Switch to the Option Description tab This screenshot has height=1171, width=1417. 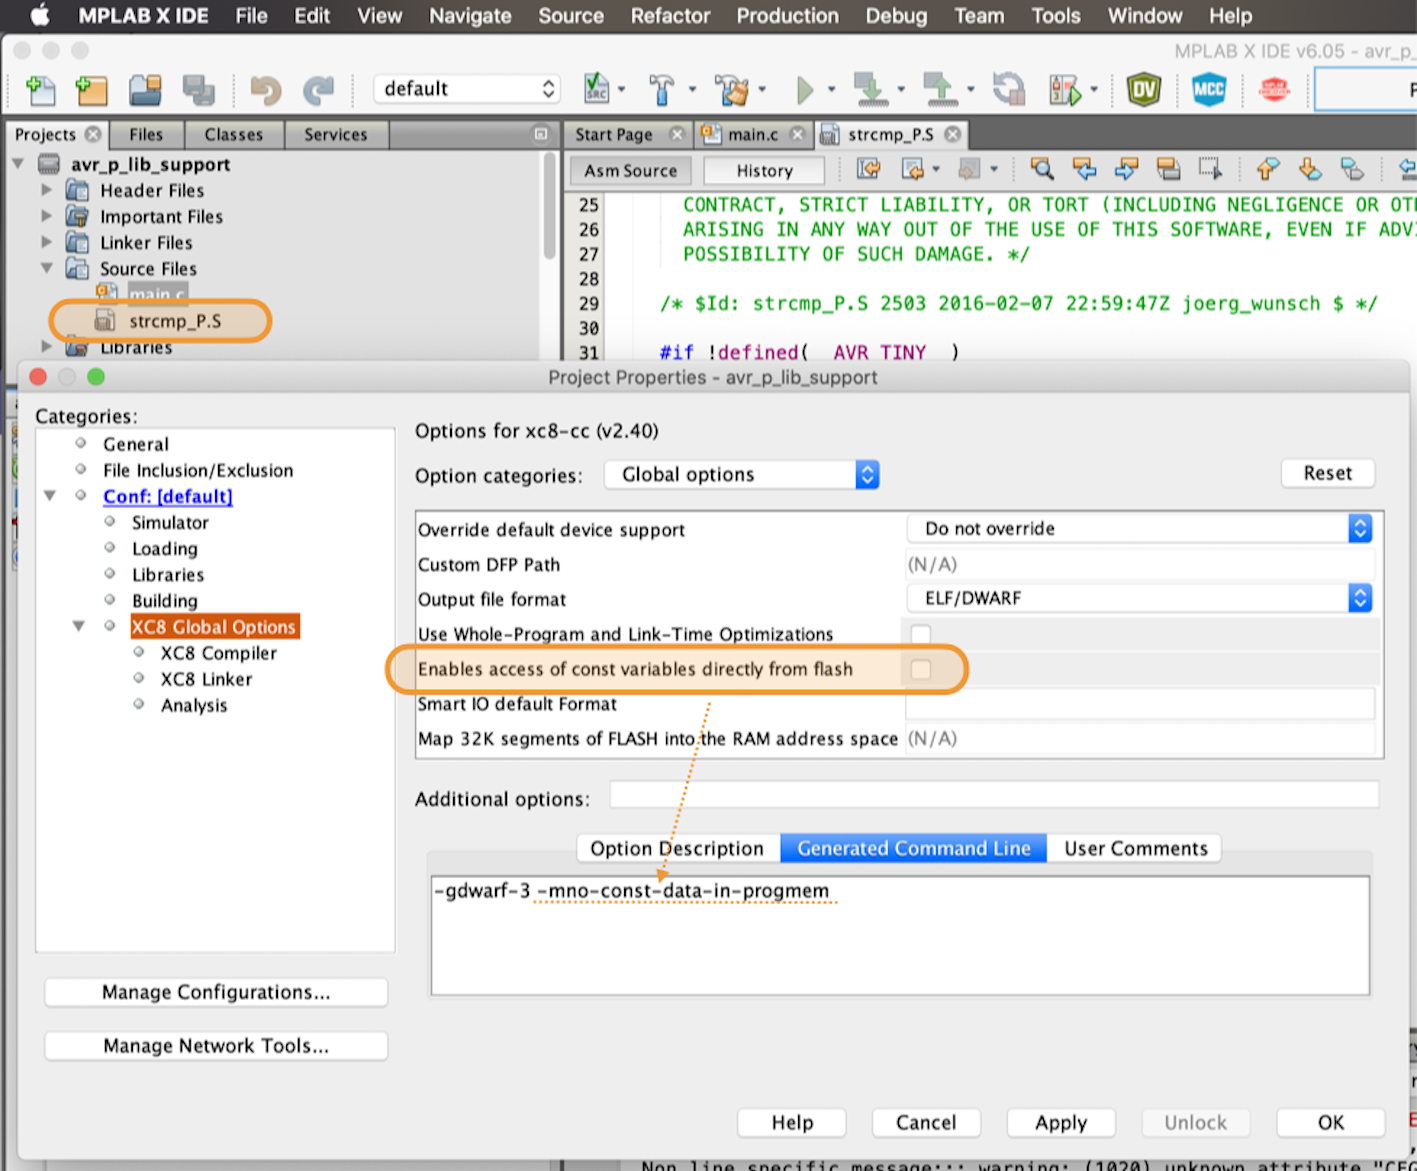tap(677, 848)
